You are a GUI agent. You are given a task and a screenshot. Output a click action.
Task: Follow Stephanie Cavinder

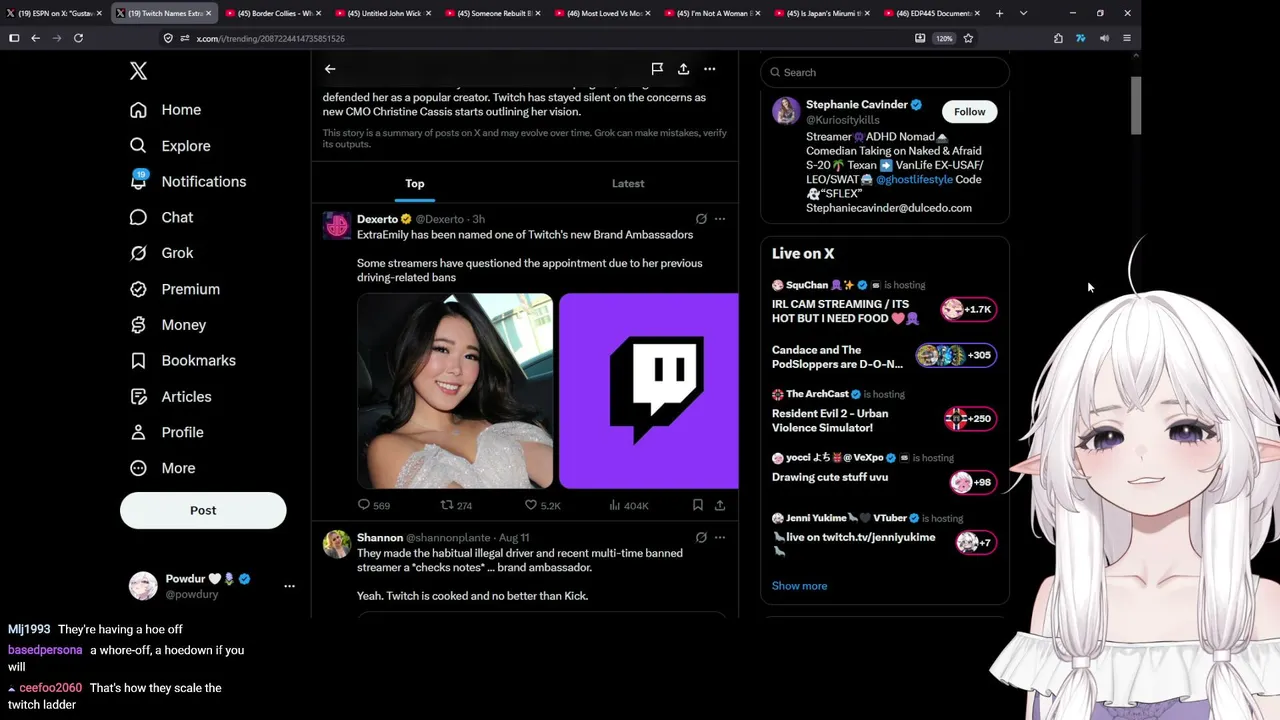click(969, 112)
